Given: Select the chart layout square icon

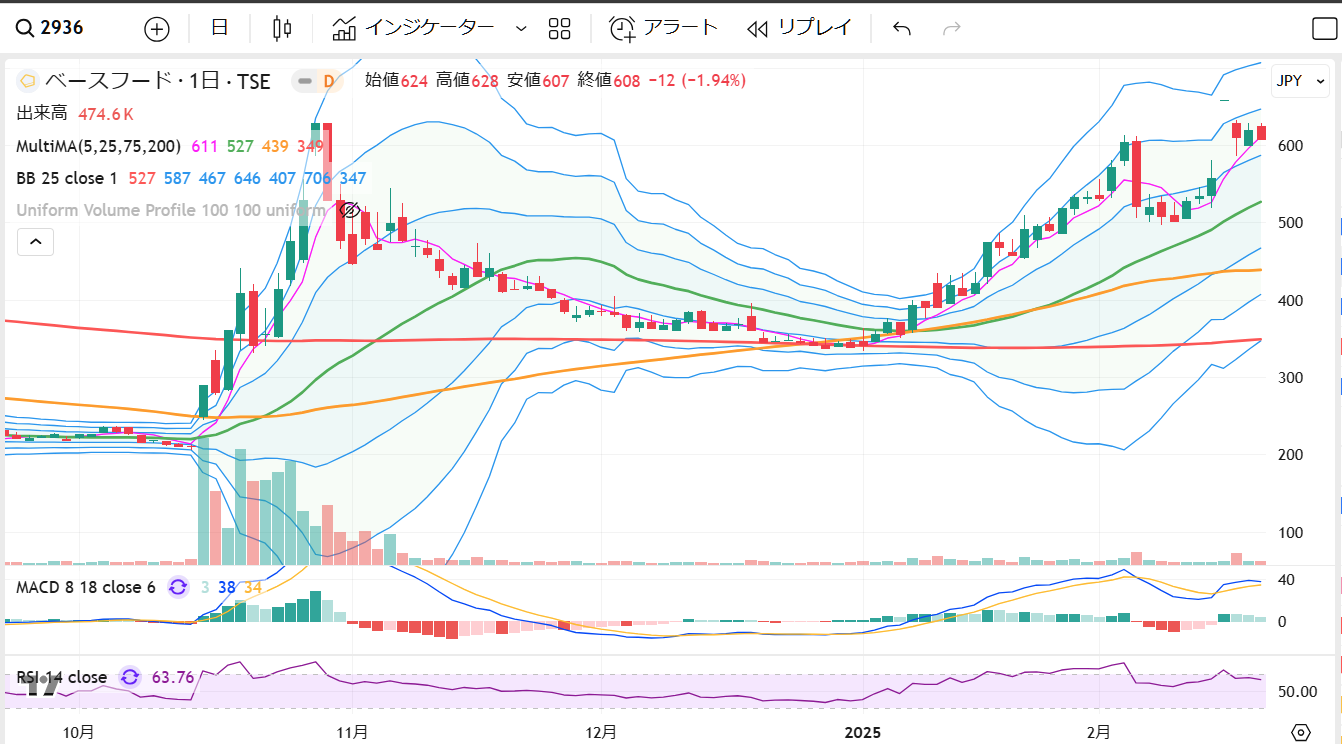Looking at the screenshot, I should tap(1324, 28).
